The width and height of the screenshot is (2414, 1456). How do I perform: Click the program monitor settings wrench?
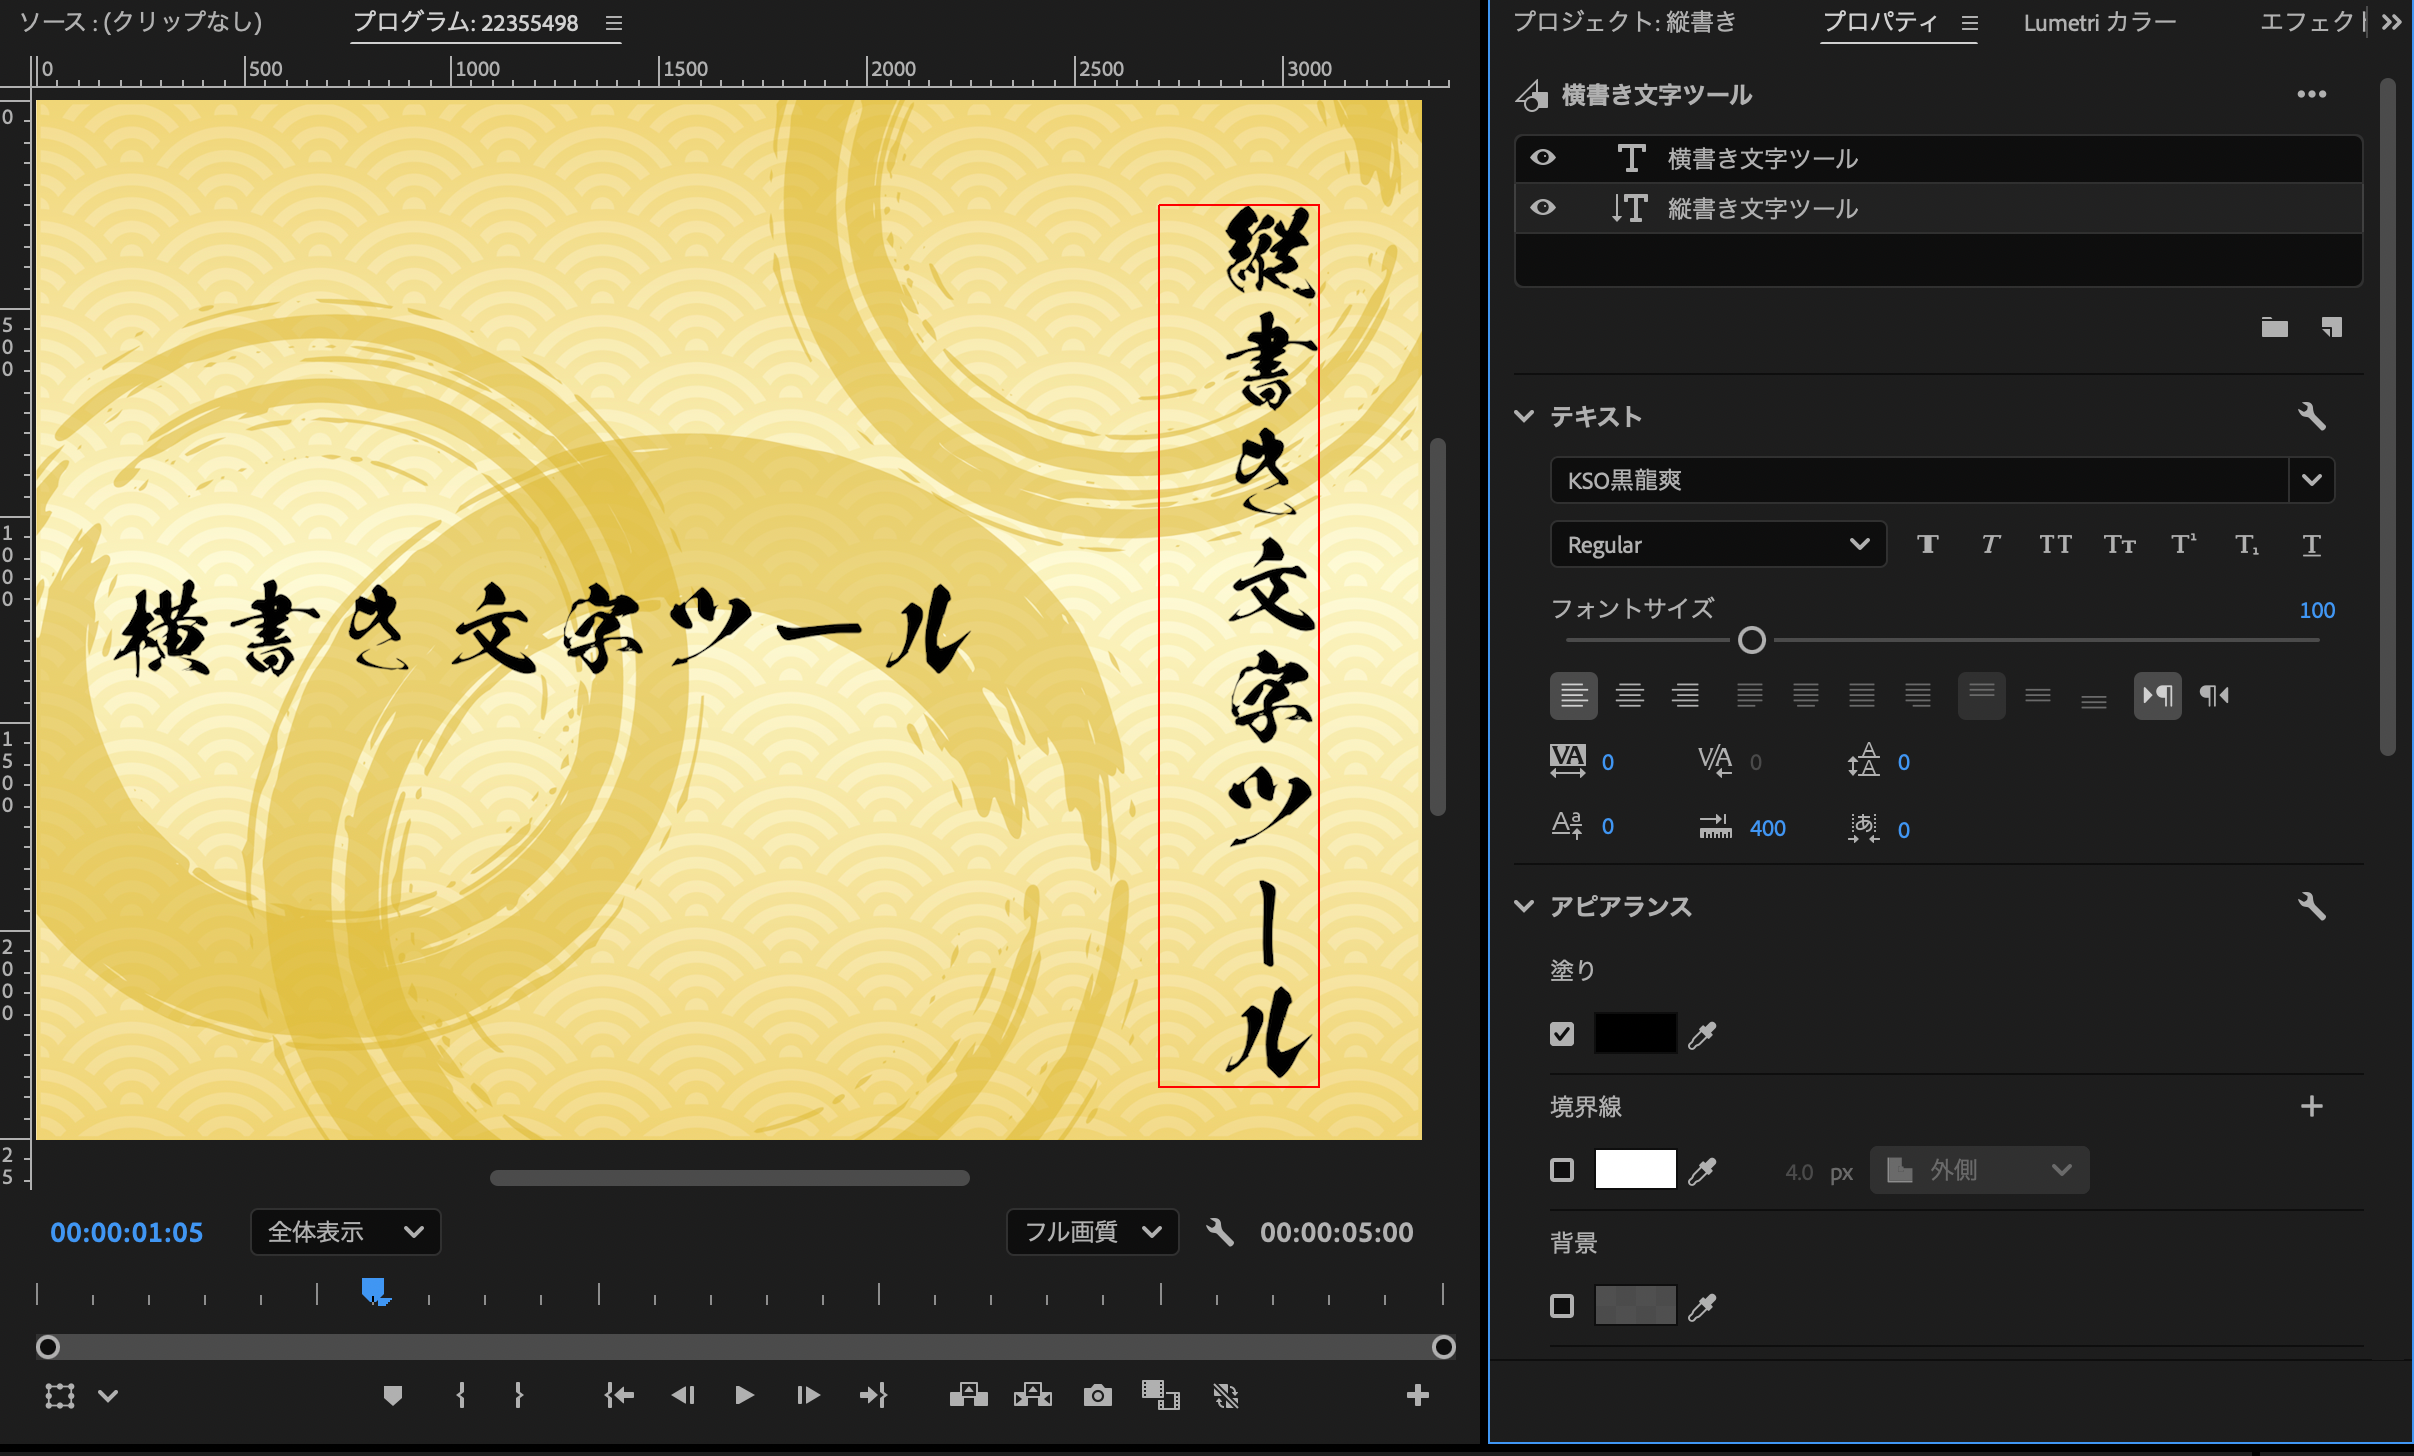(x=1219, y=1232)
